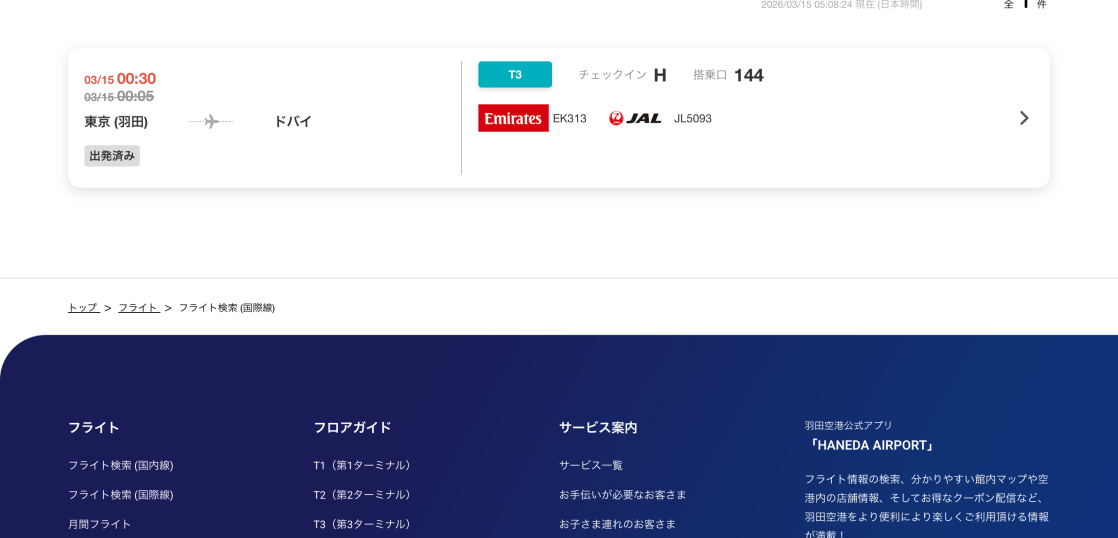Screen dimensions: 1118x538
Task: Click the 「HANEDA AIRPORT」 app title
Action: click(871, 445)
